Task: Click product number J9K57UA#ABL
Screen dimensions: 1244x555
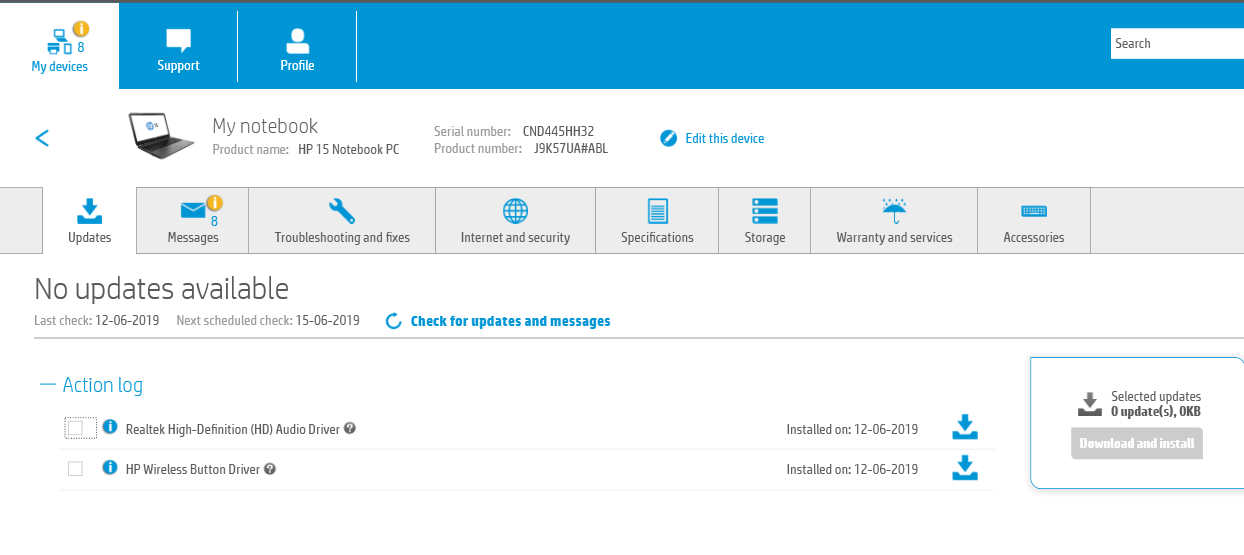Action: (x=571, y=149)
